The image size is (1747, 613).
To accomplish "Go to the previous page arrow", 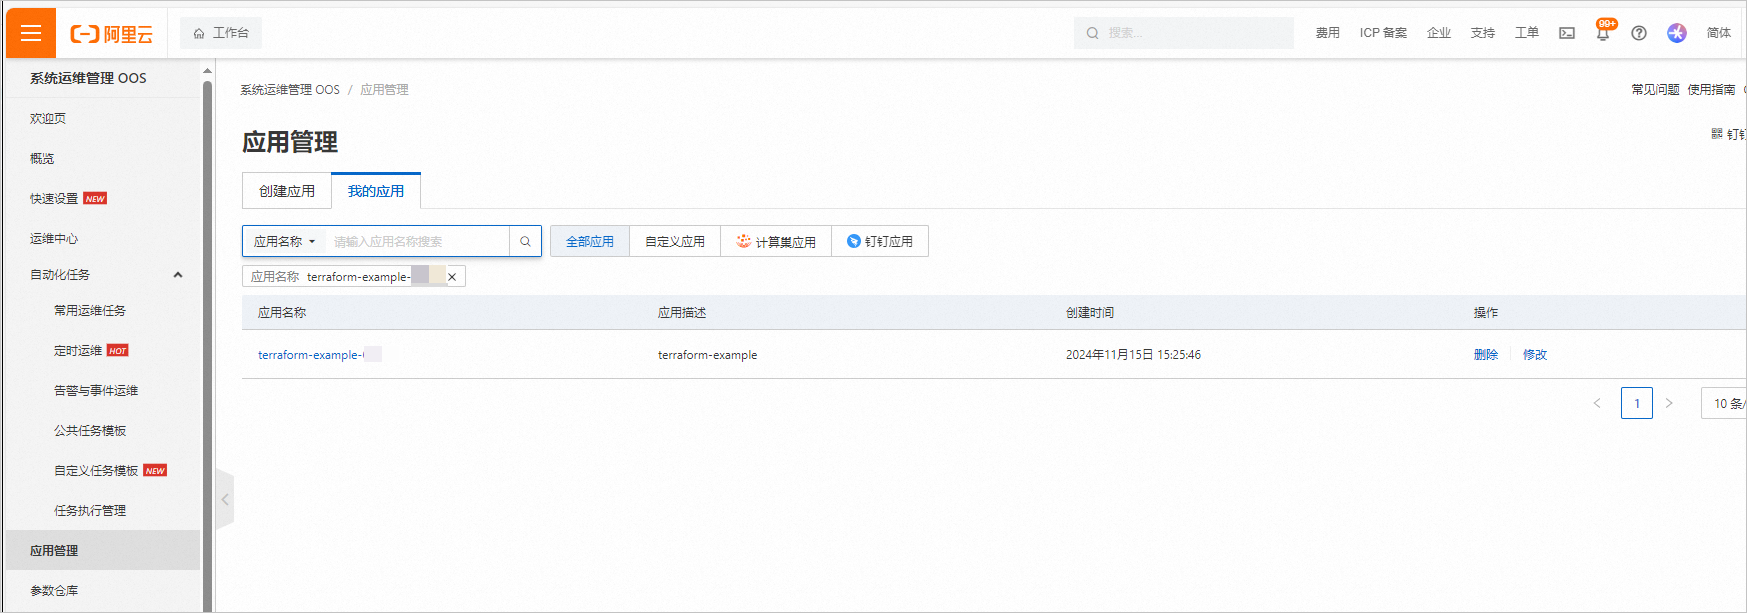I will click(x=1597, y=403).
